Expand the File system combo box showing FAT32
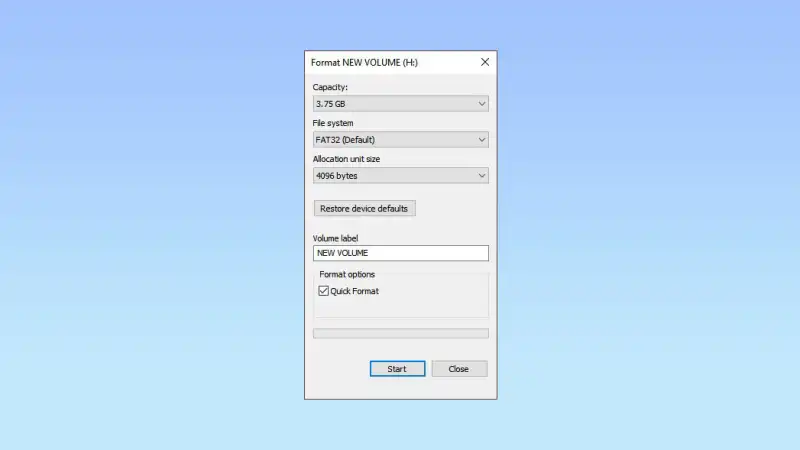The width and height of the screenshot is (800, 450). point(401,140)
